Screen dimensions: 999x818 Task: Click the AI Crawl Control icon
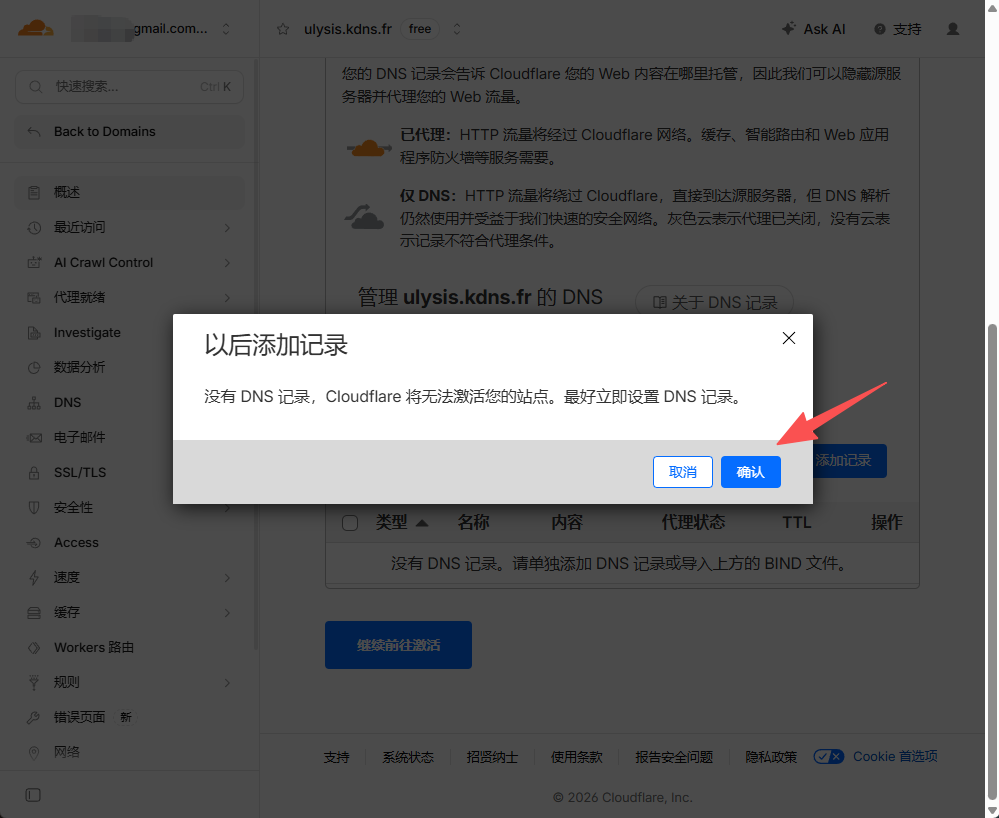[x=34, y=262]
